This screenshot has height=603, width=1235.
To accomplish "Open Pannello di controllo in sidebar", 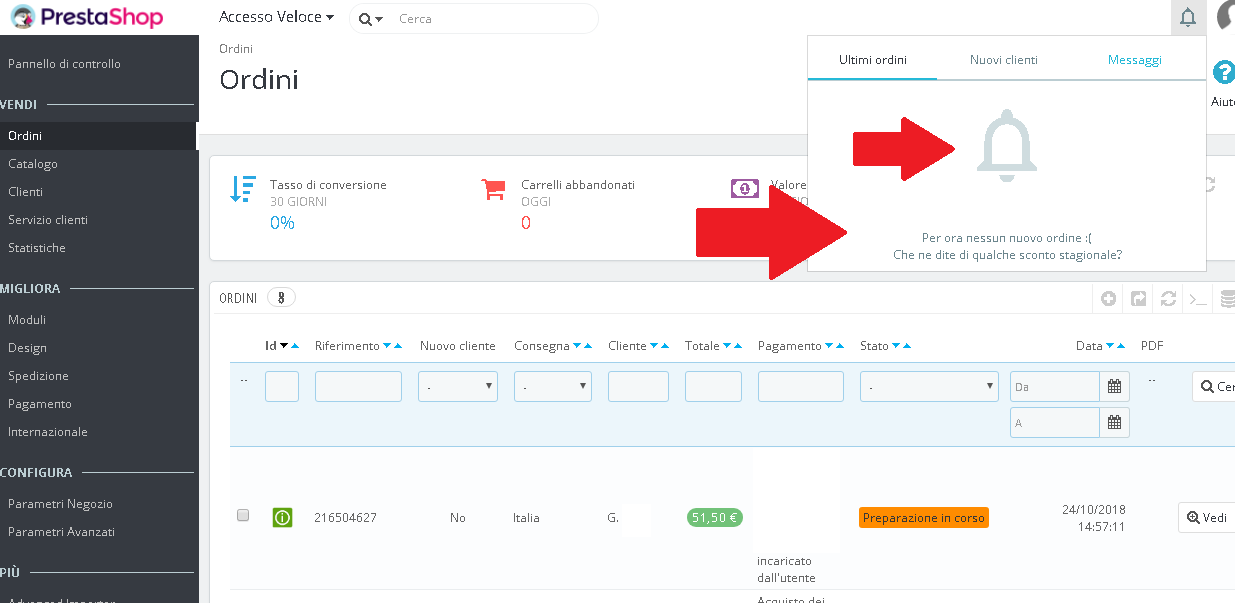I will 64,64.
